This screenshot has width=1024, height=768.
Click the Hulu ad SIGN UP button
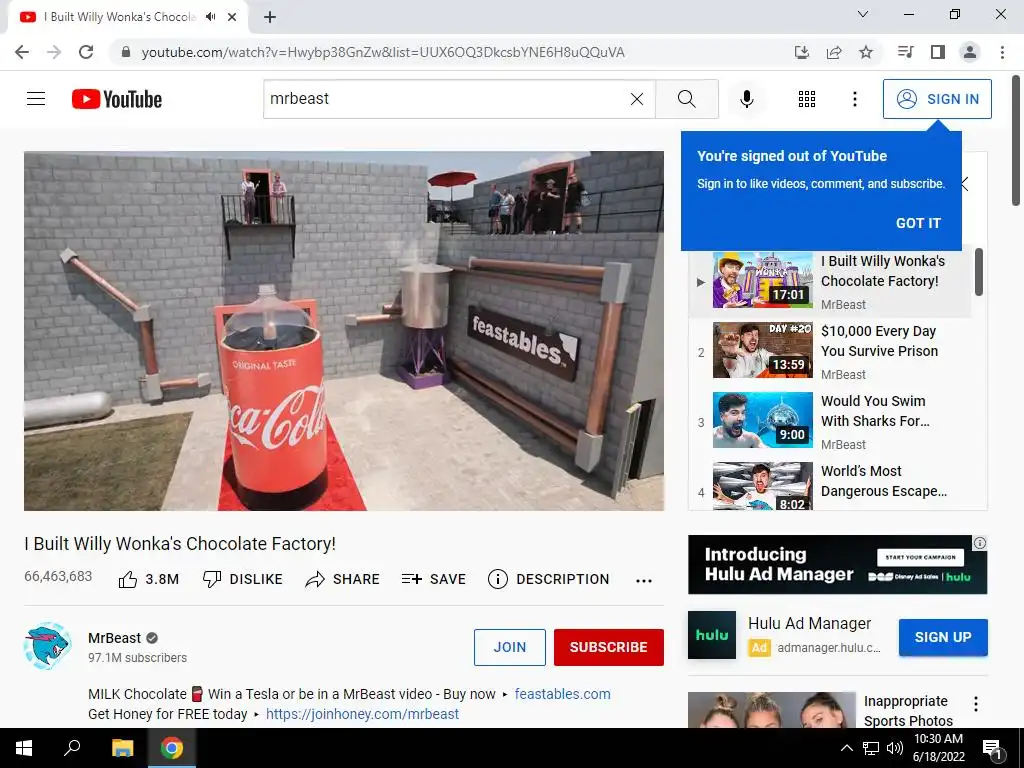(942, 637)
